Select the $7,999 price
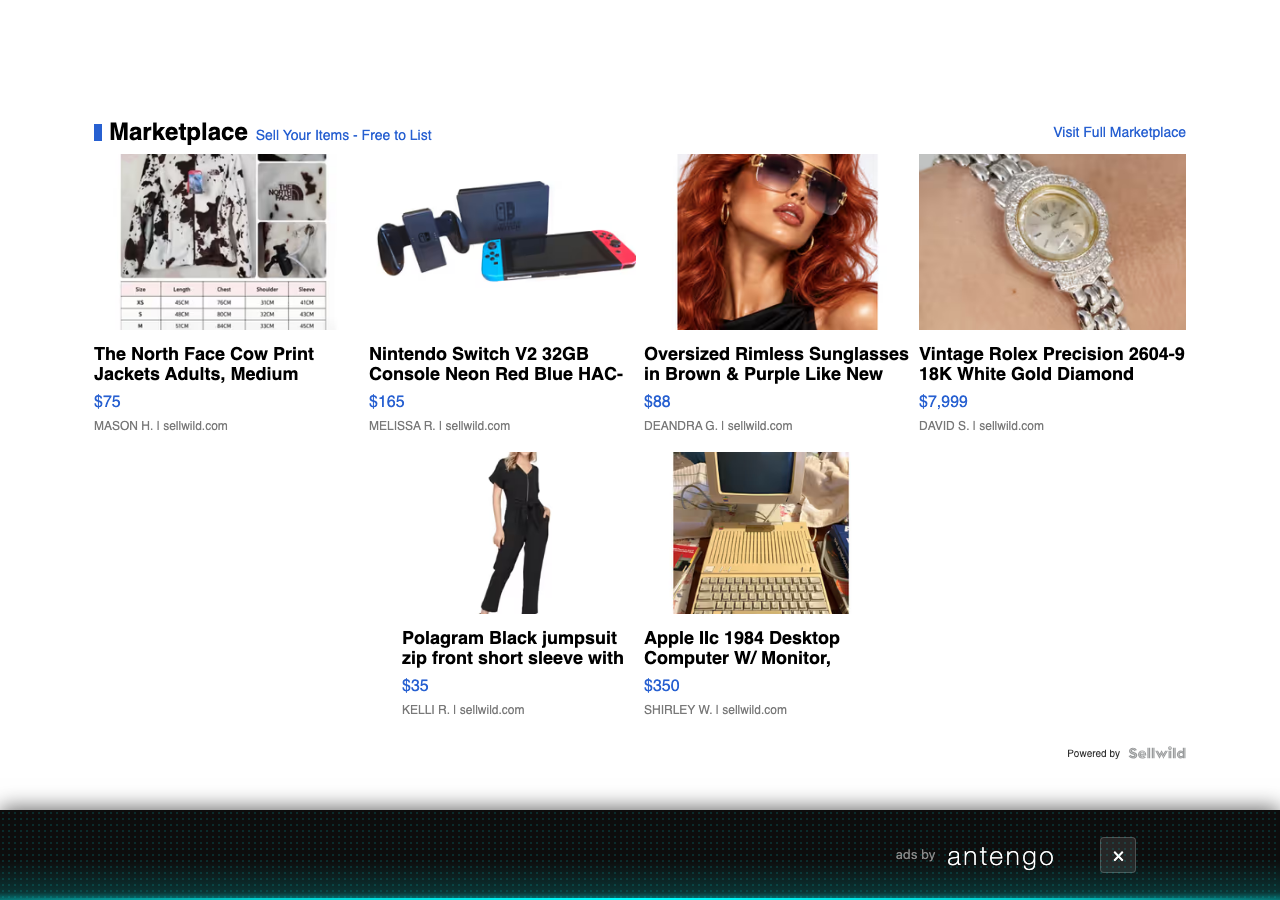This screenshot has width=1280, height=900. coord(943,402)
